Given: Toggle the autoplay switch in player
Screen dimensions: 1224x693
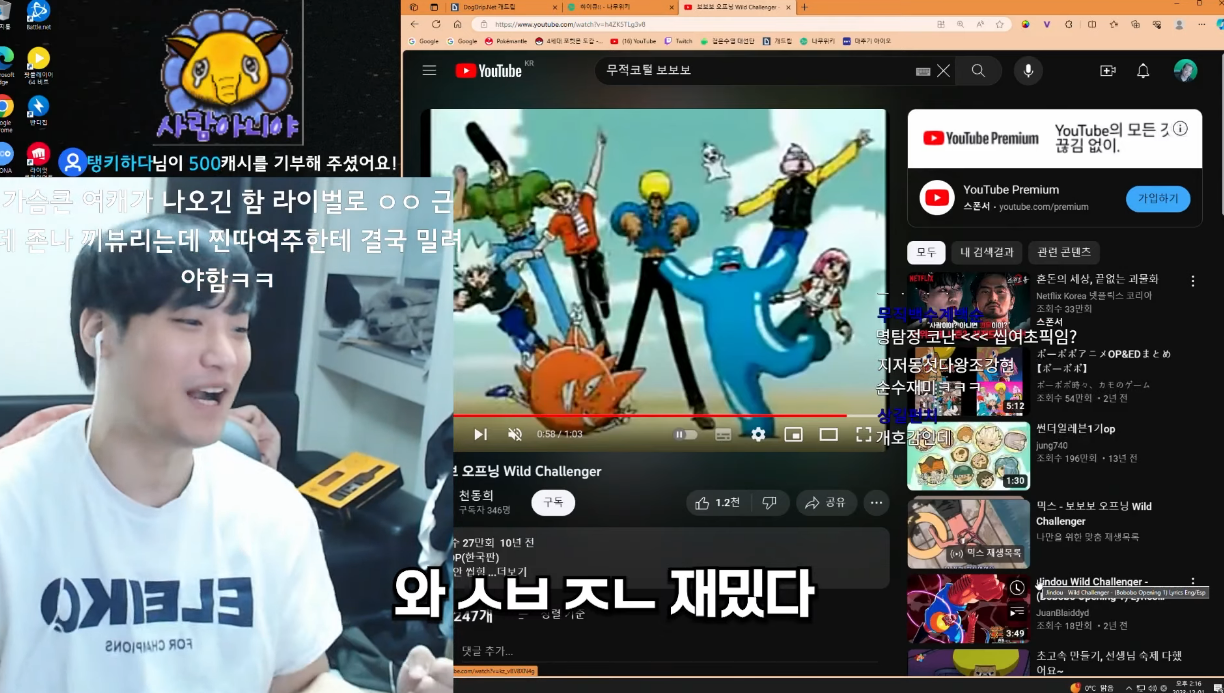Looking at the screenshot, I should 685,434.
